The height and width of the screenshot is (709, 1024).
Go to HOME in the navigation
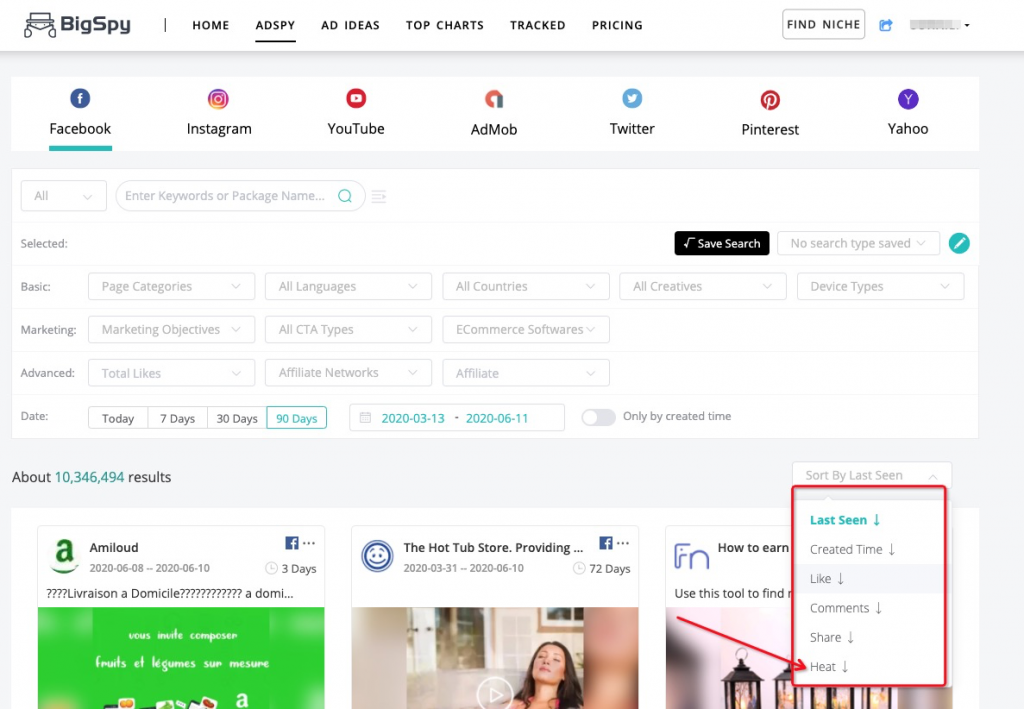click(210, 25)
